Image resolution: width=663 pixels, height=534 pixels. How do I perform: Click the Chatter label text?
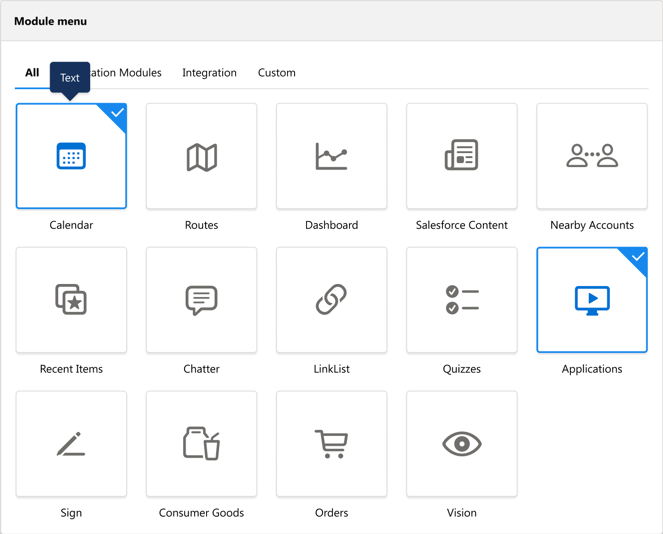tap(201, 369)
